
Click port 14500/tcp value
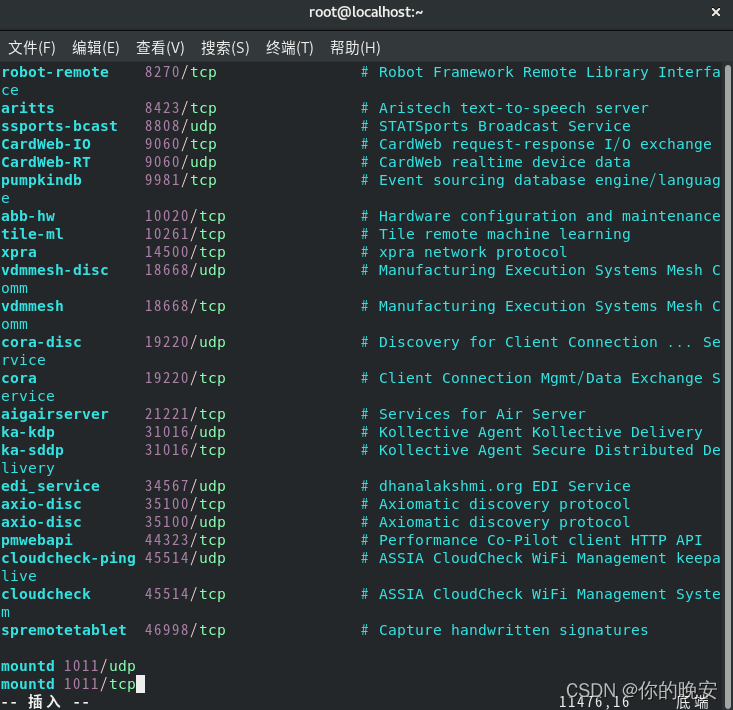185,252
